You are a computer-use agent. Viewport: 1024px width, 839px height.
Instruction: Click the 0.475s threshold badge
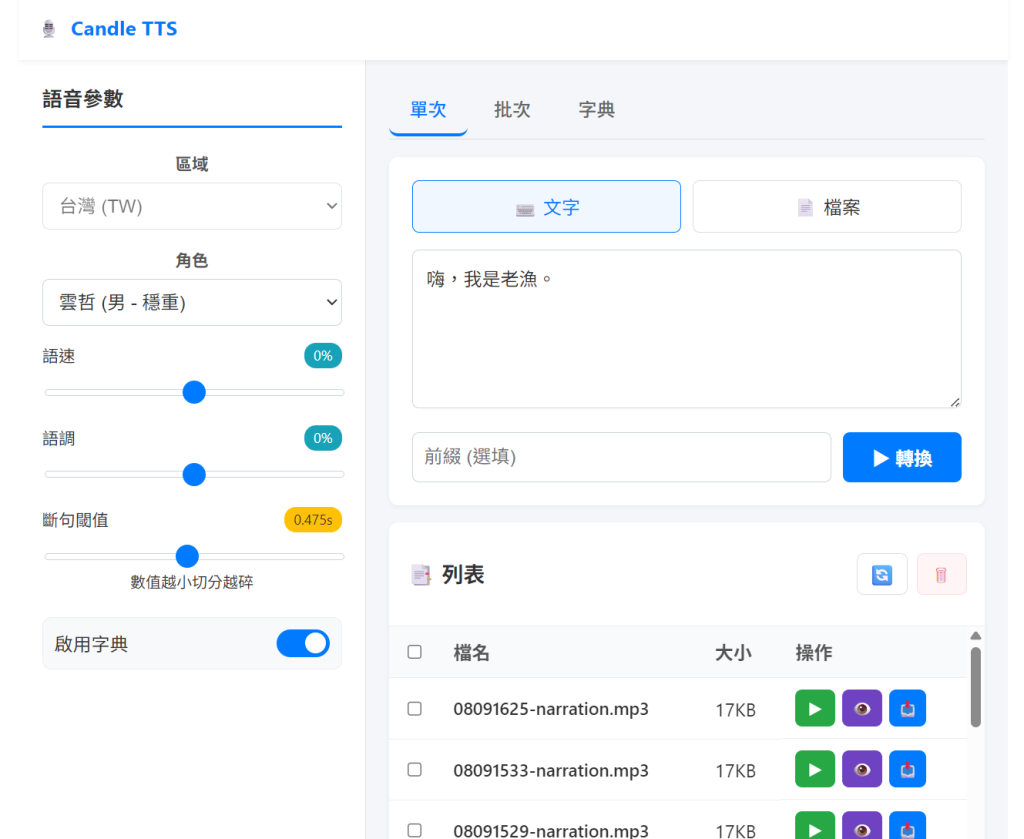pos(313,520)
